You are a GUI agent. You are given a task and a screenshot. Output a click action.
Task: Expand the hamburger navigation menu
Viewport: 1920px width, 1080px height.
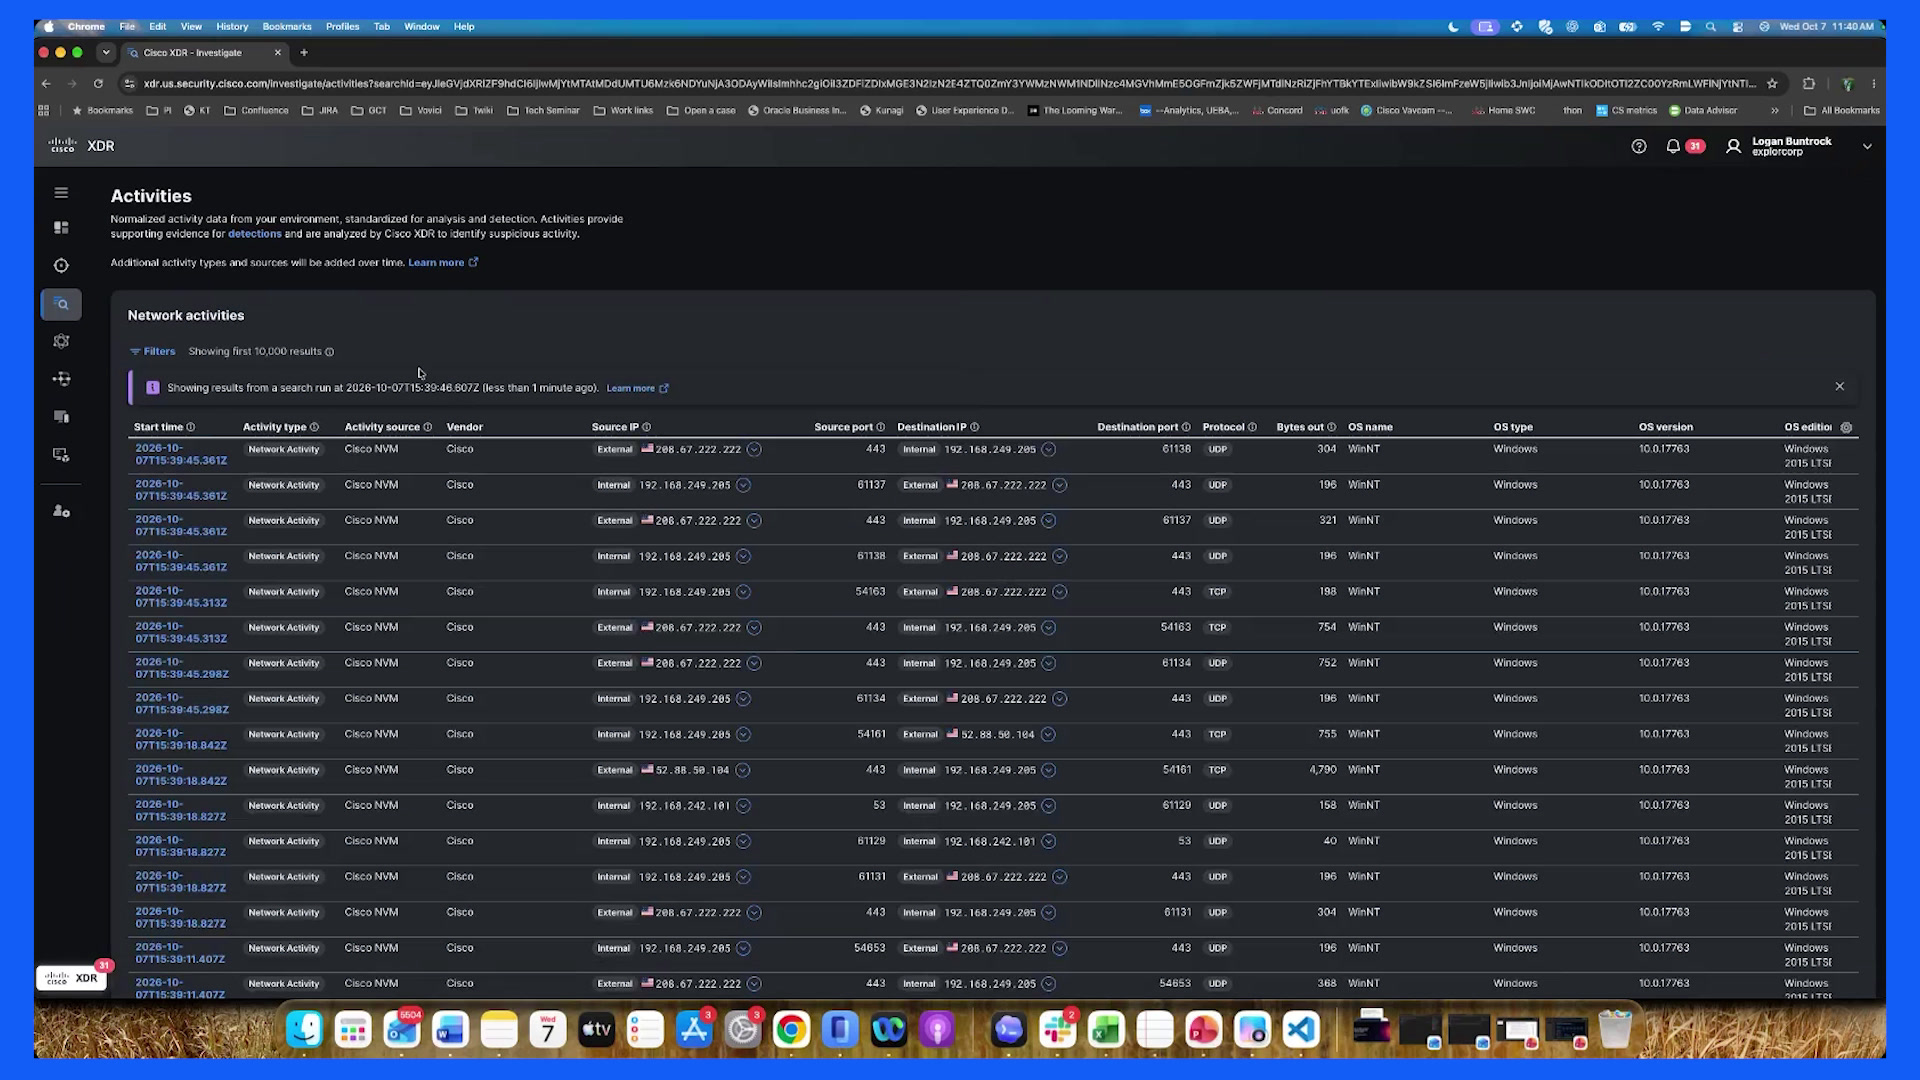pos(61,193)
